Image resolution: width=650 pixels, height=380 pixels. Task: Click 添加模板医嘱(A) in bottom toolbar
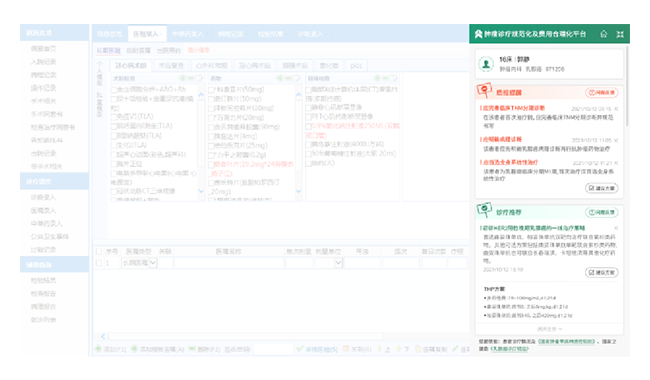point(158,349)
